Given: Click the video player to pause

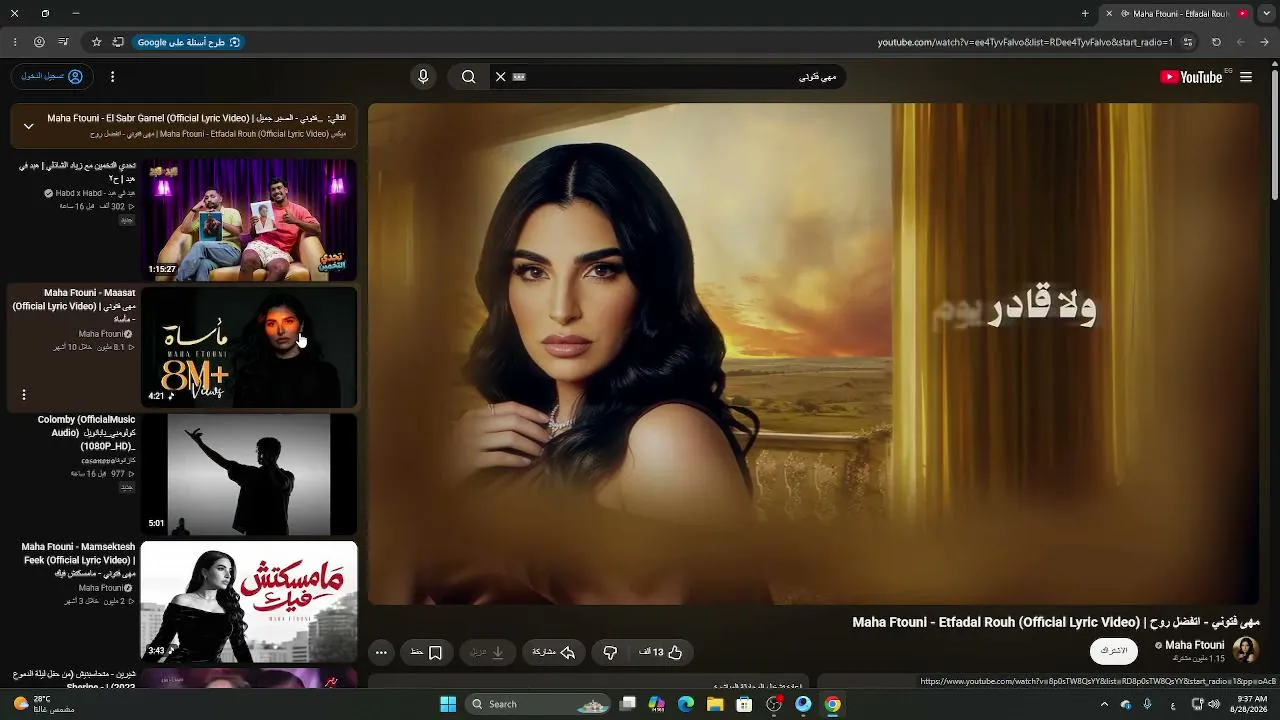Looking at the screenshot, I should (813, 354).
